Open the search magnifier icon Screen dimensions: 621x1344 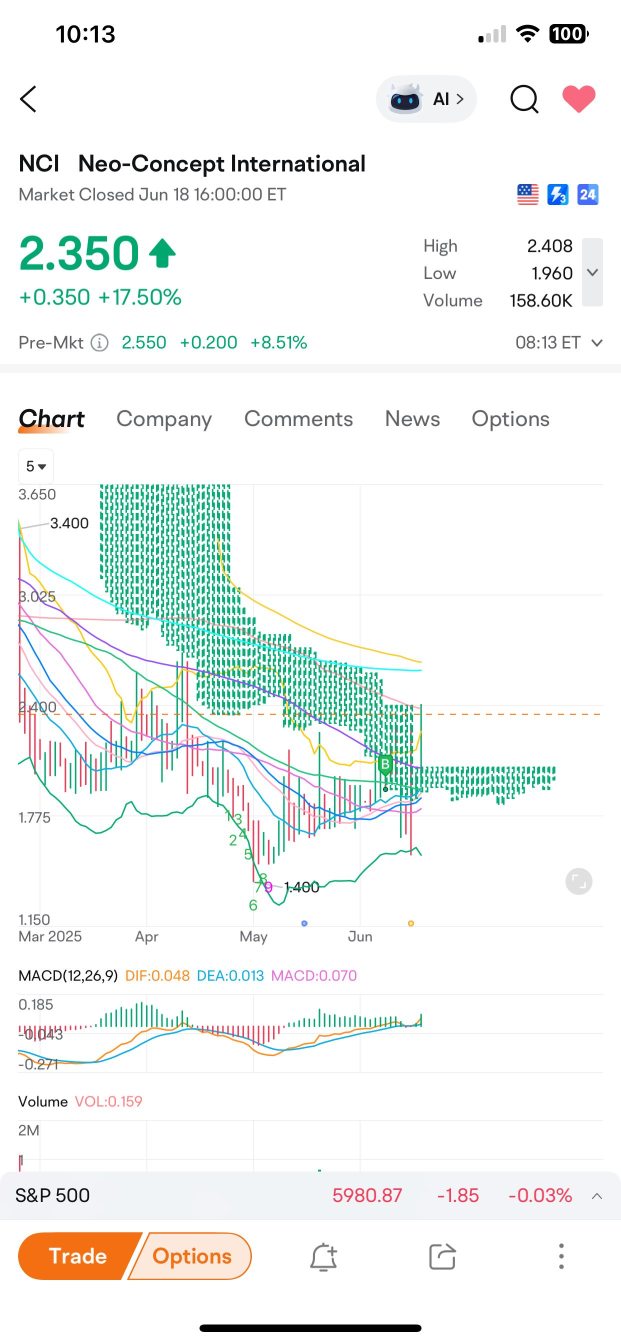coord(524,99)
